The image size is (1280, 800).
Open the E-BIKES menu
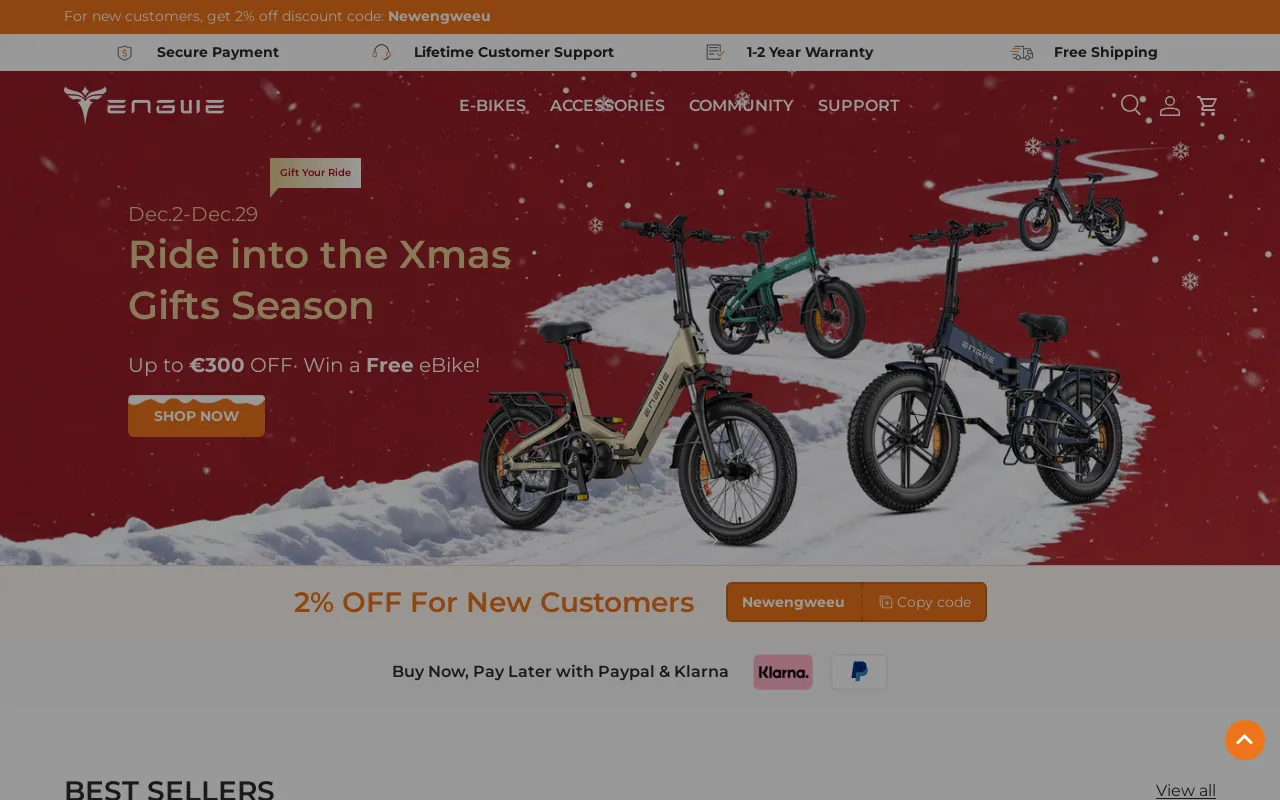[x=492, y=105]
